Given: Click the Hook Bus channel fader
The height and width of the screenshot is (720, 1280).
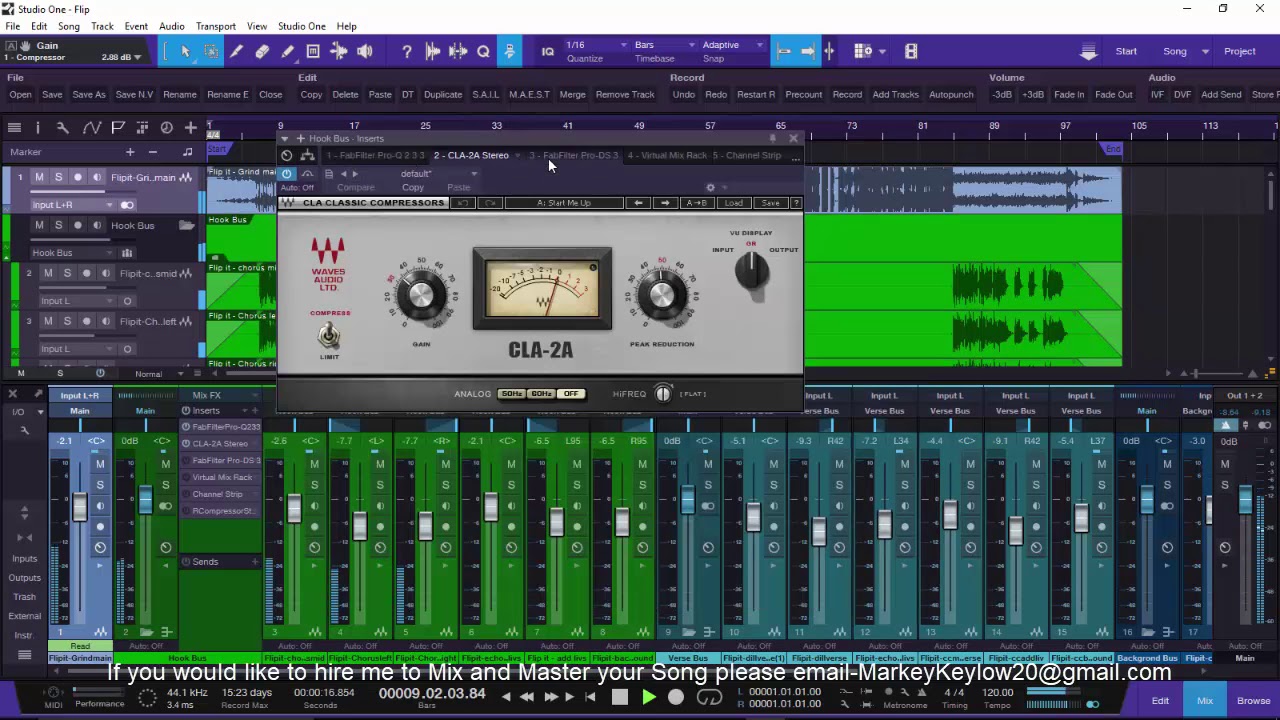Looking at the screenshot, I should [x=146, y=501].
